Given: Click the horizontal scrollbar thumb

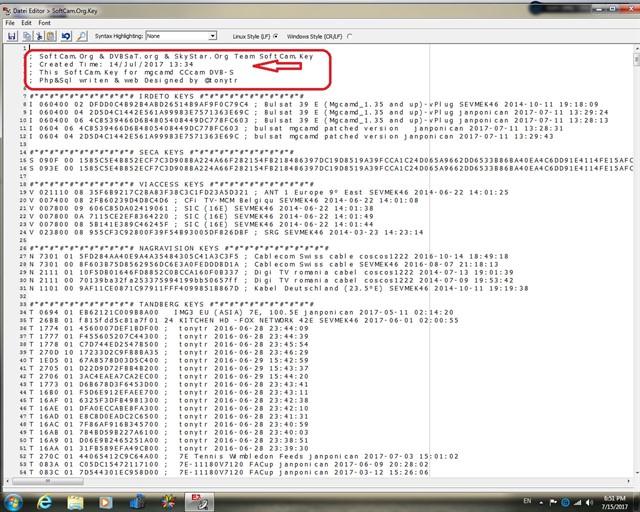Looking at the screenshot, I should tap(48, 481).
